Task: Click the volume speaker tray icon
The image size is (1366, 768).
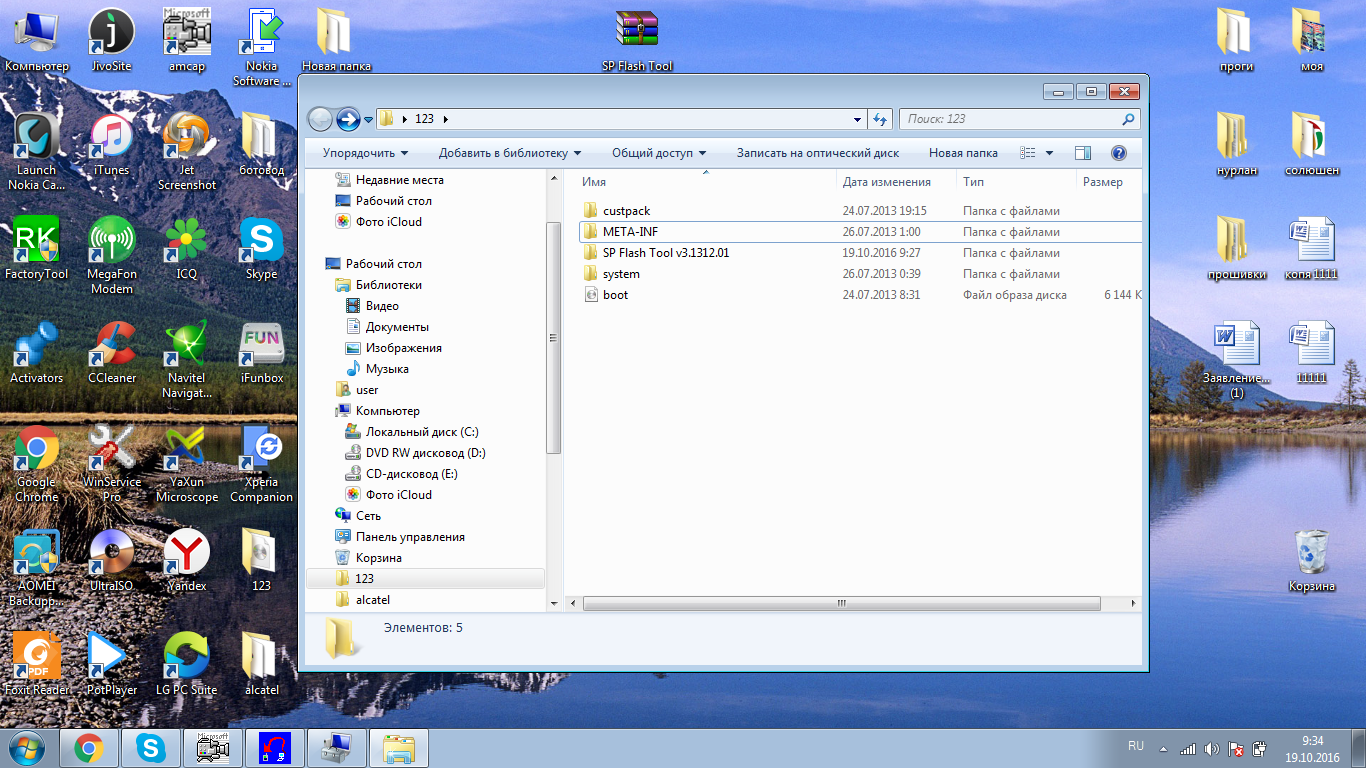Action: (1212, 748)
